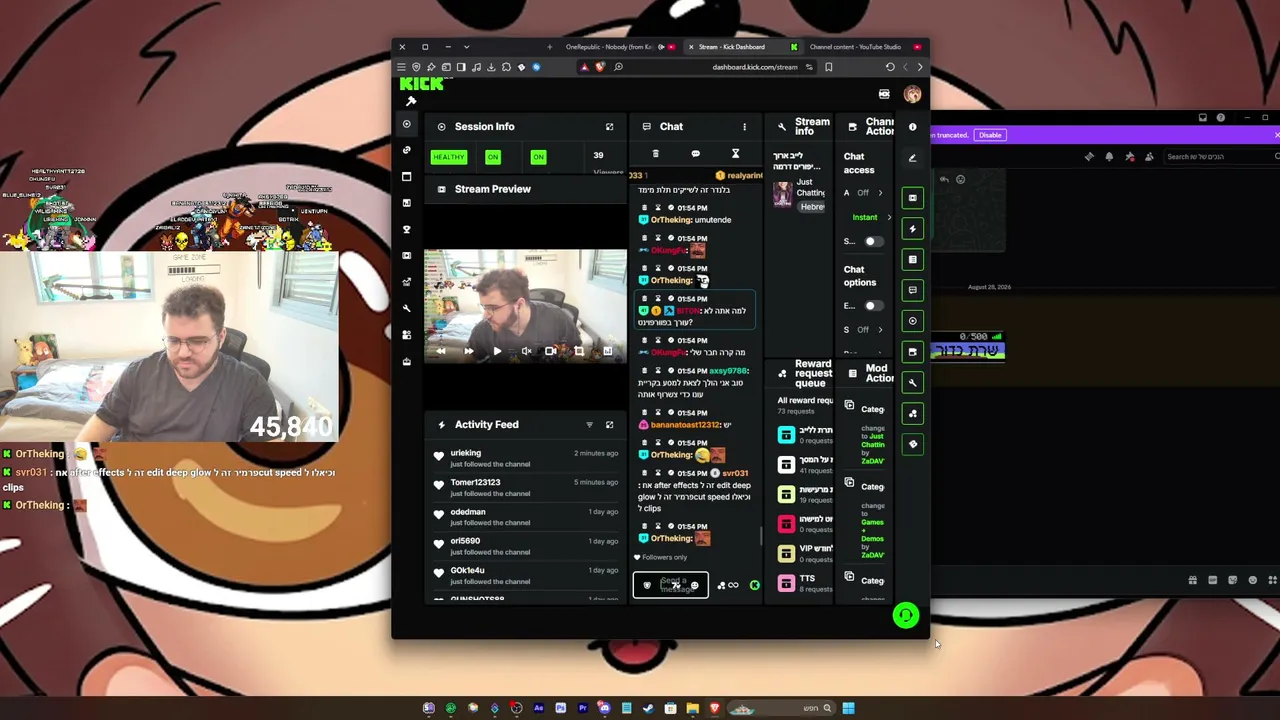Image resolution: width=1280 pixels, height=720 pixels.
Task: Toggle the chat widget button
Action: tap(912, 290)
